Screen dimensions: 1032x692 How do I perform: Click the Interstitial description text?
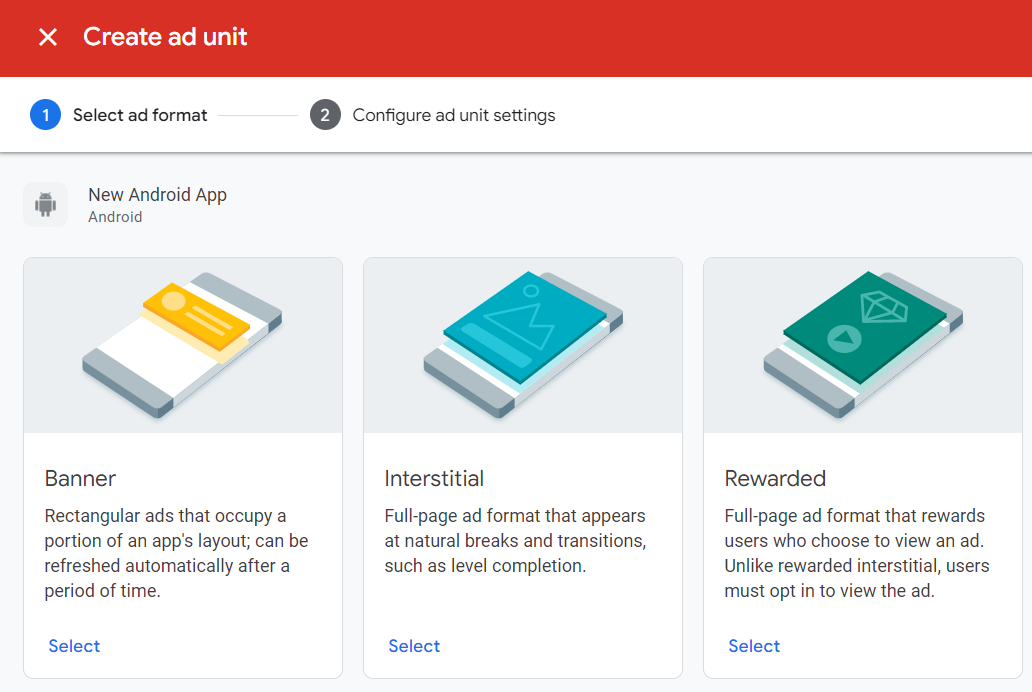[x=515, y=541]
